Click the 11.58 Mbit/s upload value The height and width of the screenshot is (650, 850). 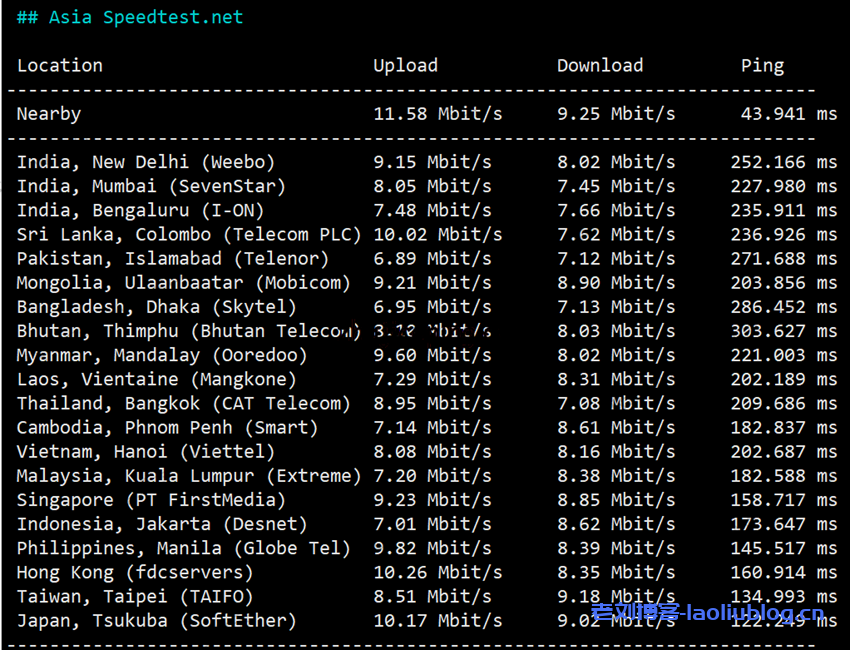click(x=438, y=114)
